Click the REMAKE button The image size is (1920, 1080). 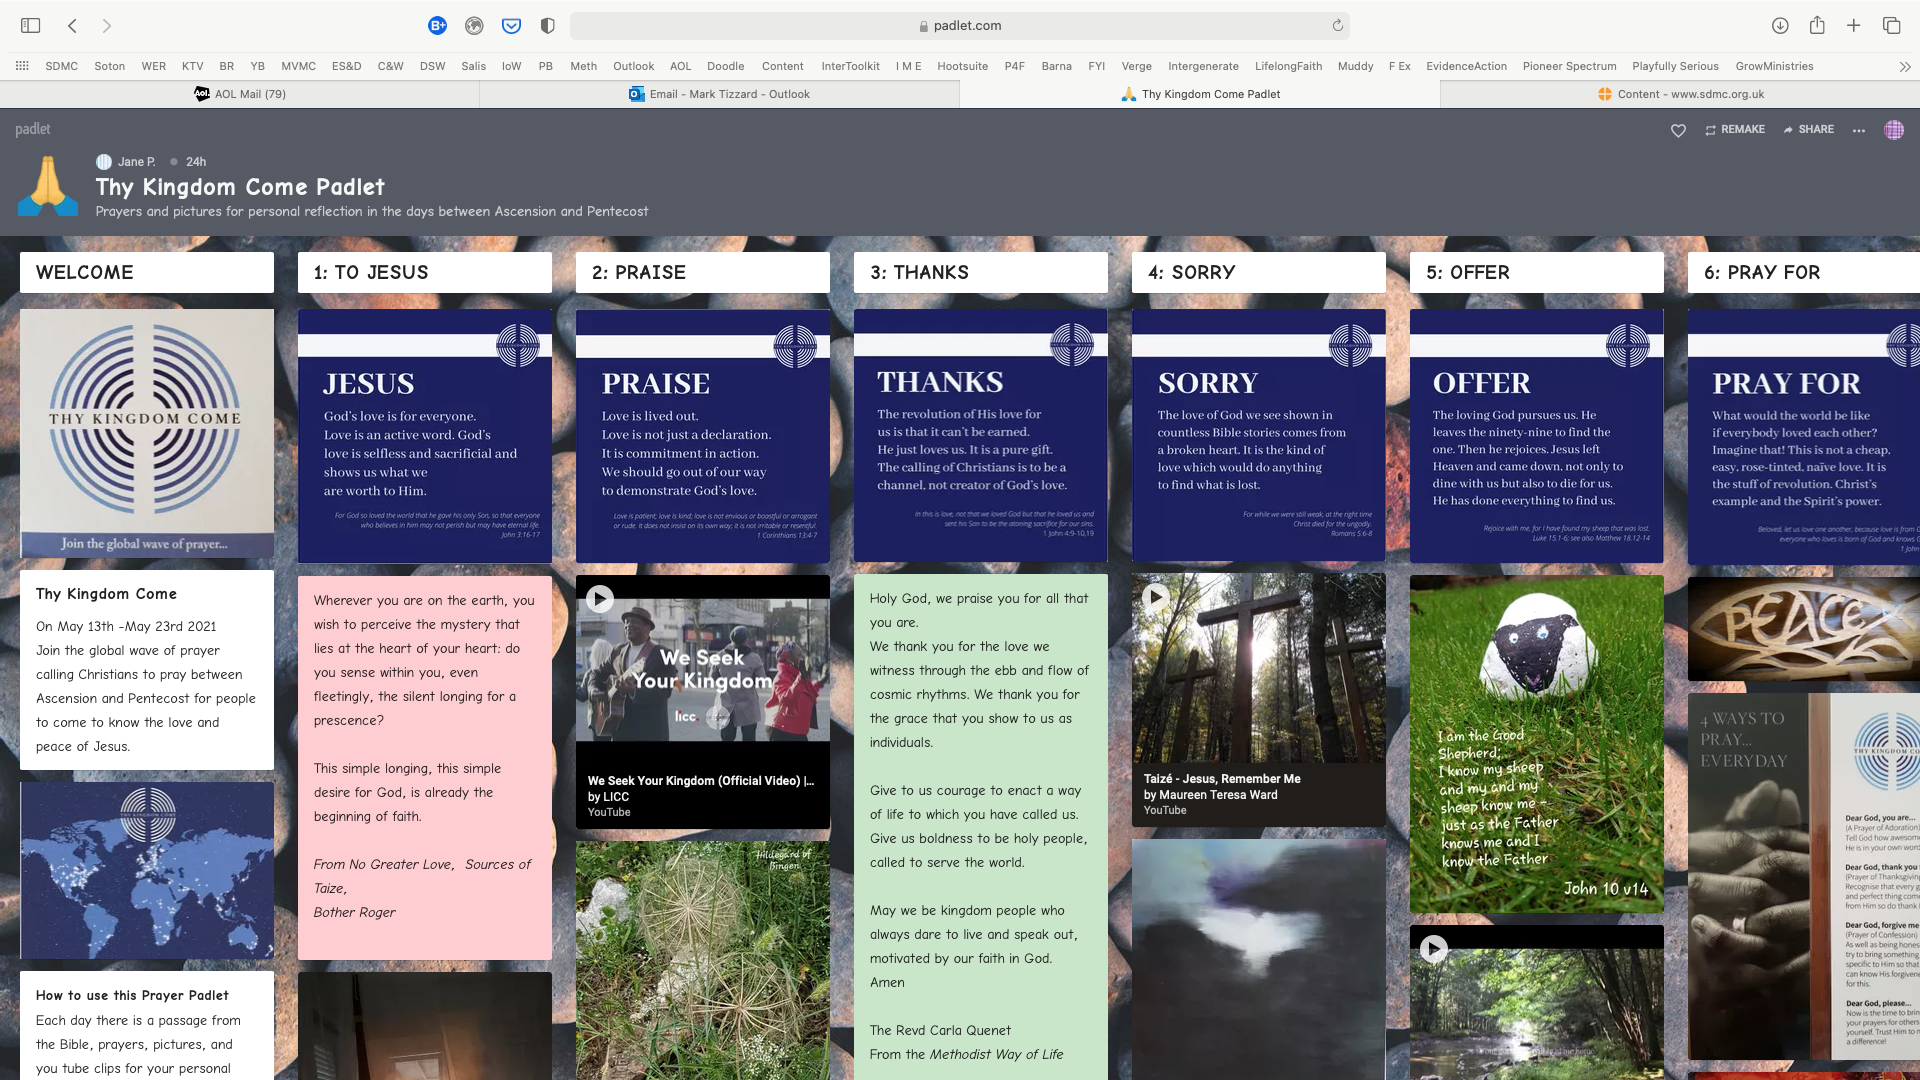[x=1735, y=130]
